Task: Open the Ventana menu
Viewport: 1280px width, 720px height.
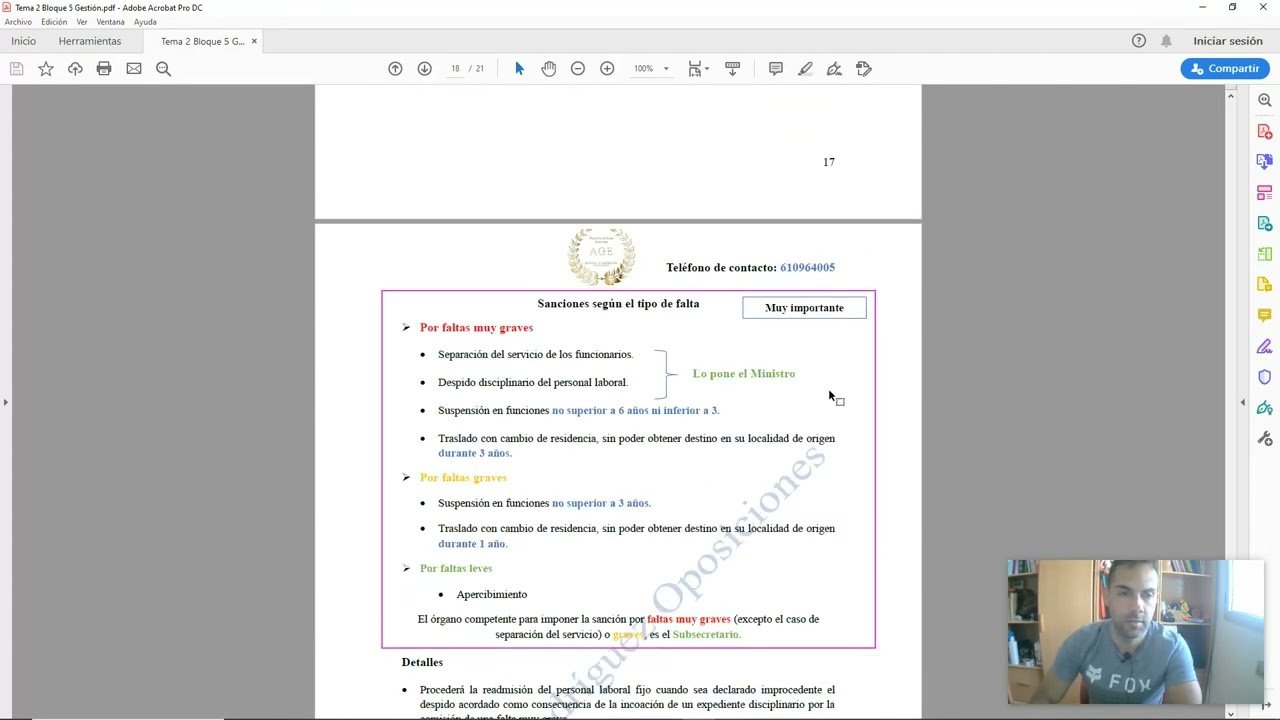Action: (110, 22)
